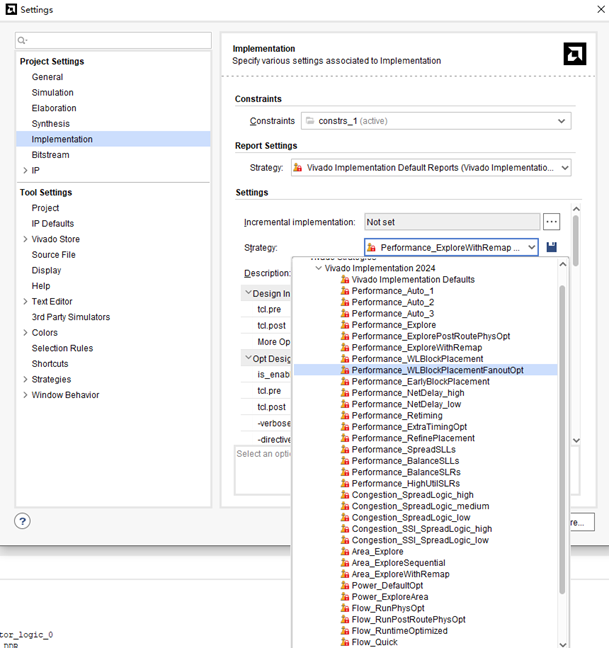Choose Performance_WLBlockPlacementFanoutOpt strategy
The height and width of the screenshot is (648, 609).
(437, 370)
